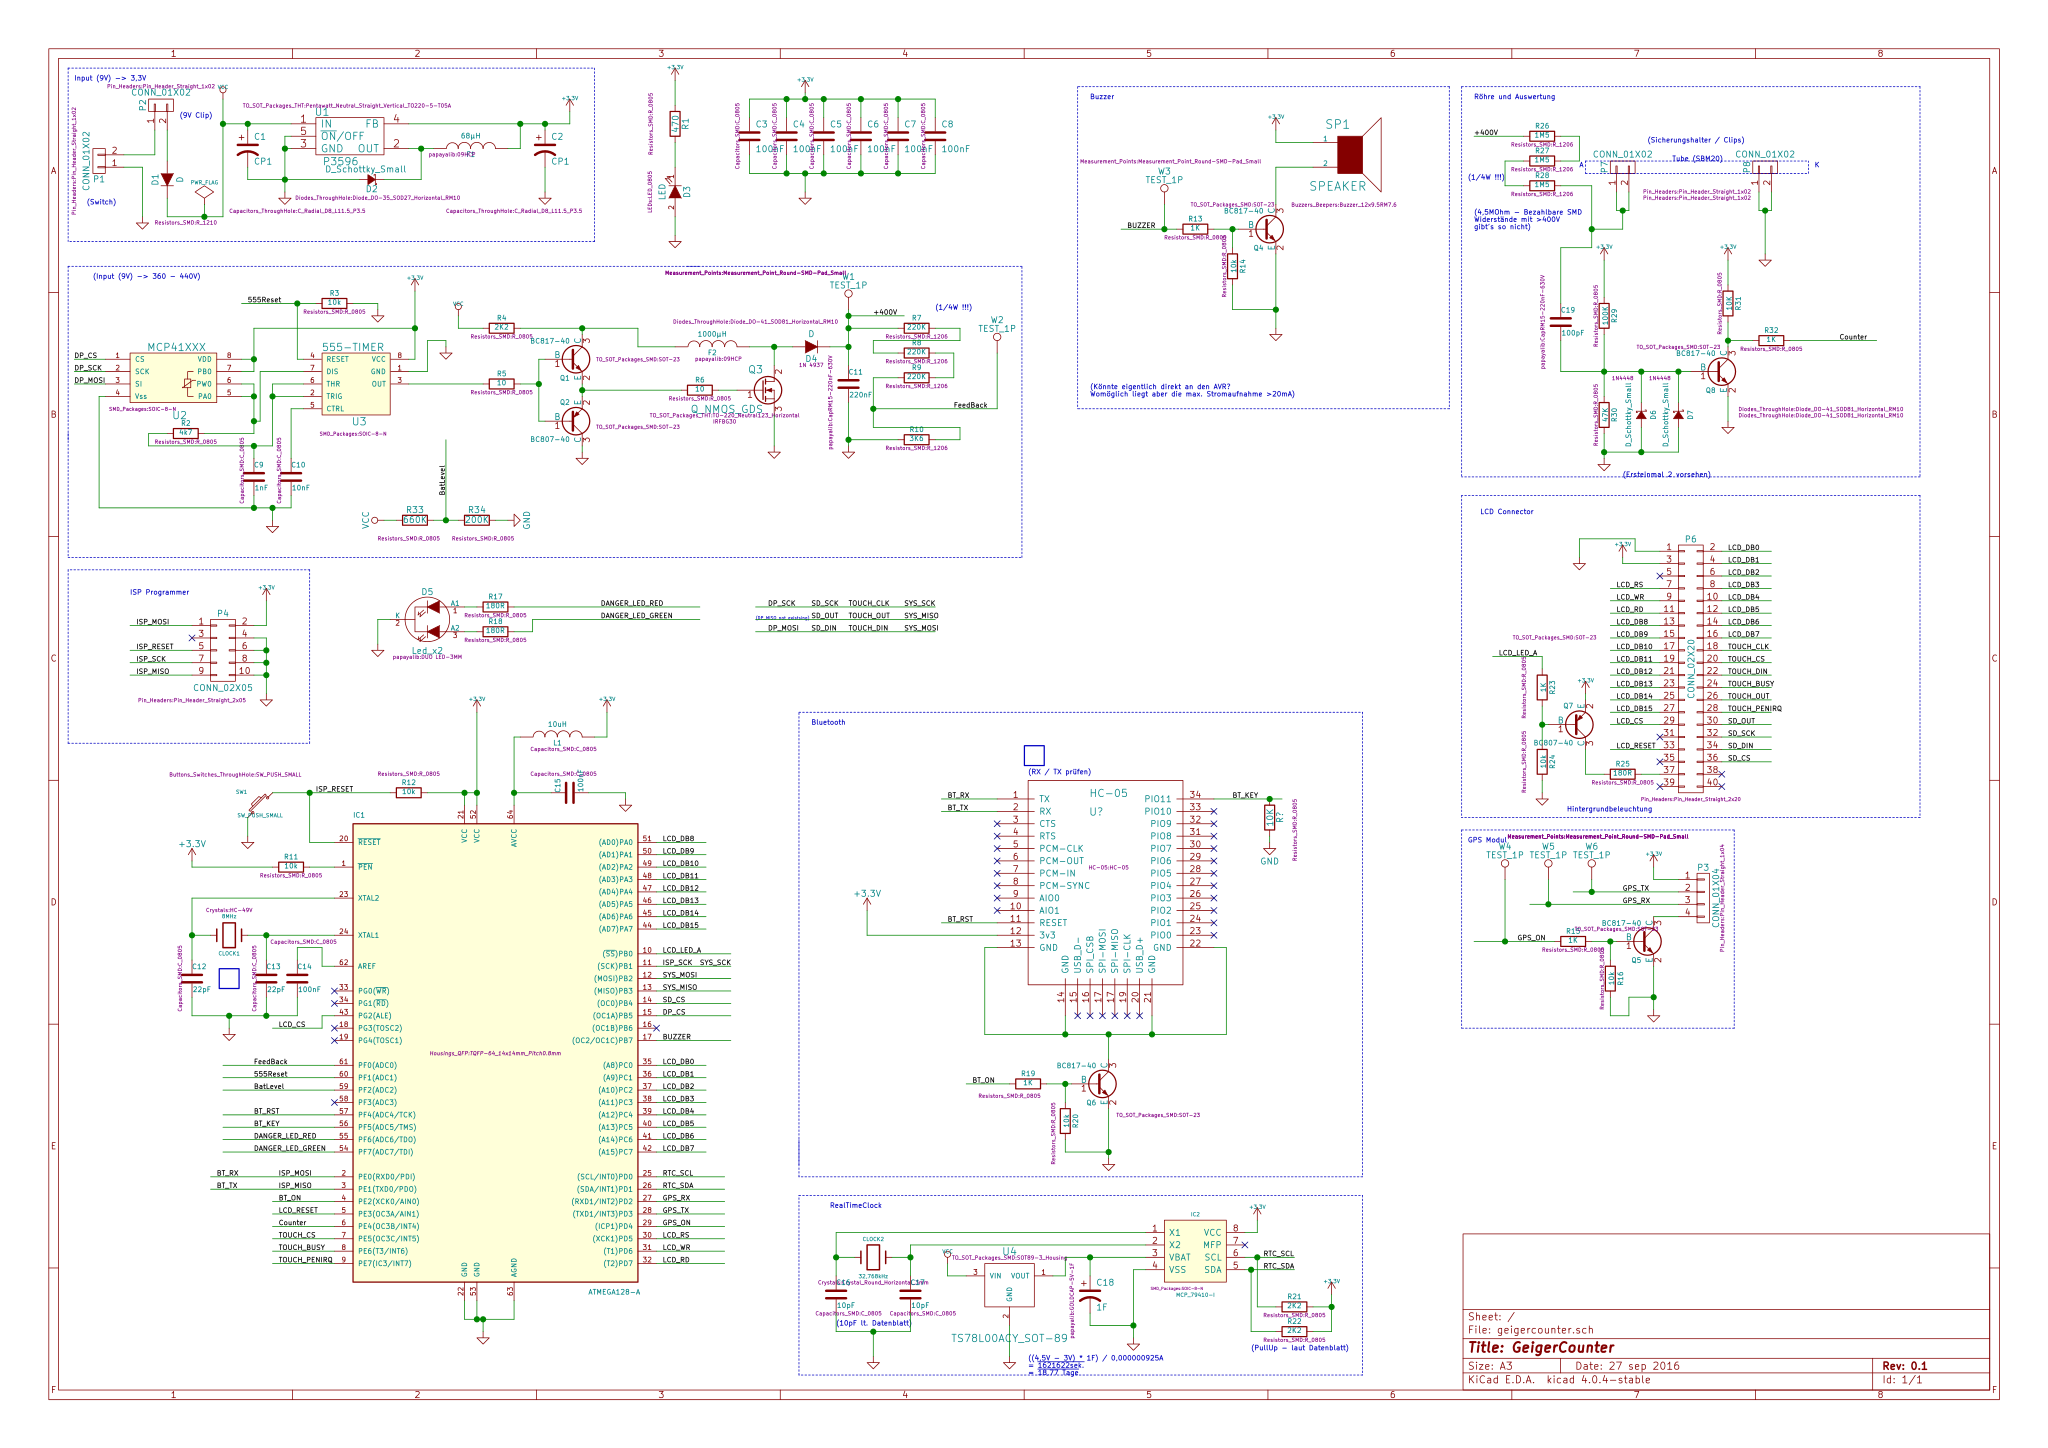Screen dimensions: 2048x1448
Task: Click the 'Date: 27 sep 2016' field
Action: [1627, 1366]
